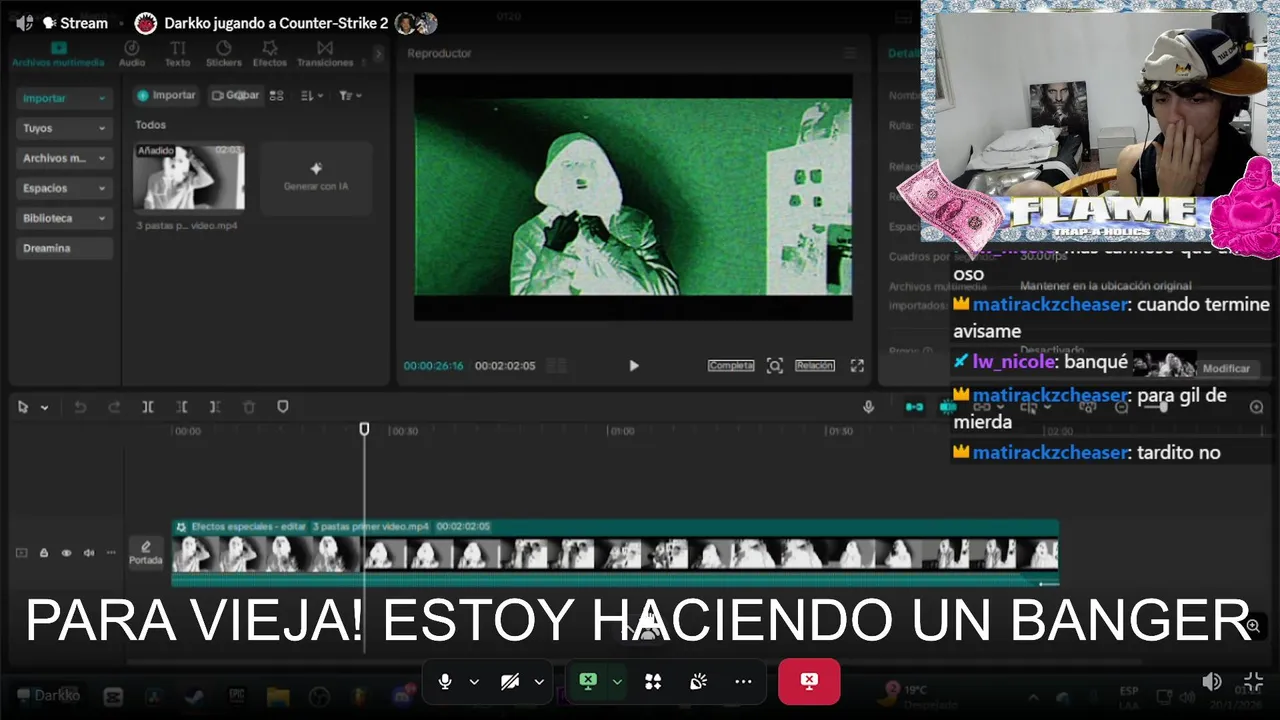Expand the Biblioteca sidebar section
The height and width of the screenshot is (720, 1280).
coord(64,218)
